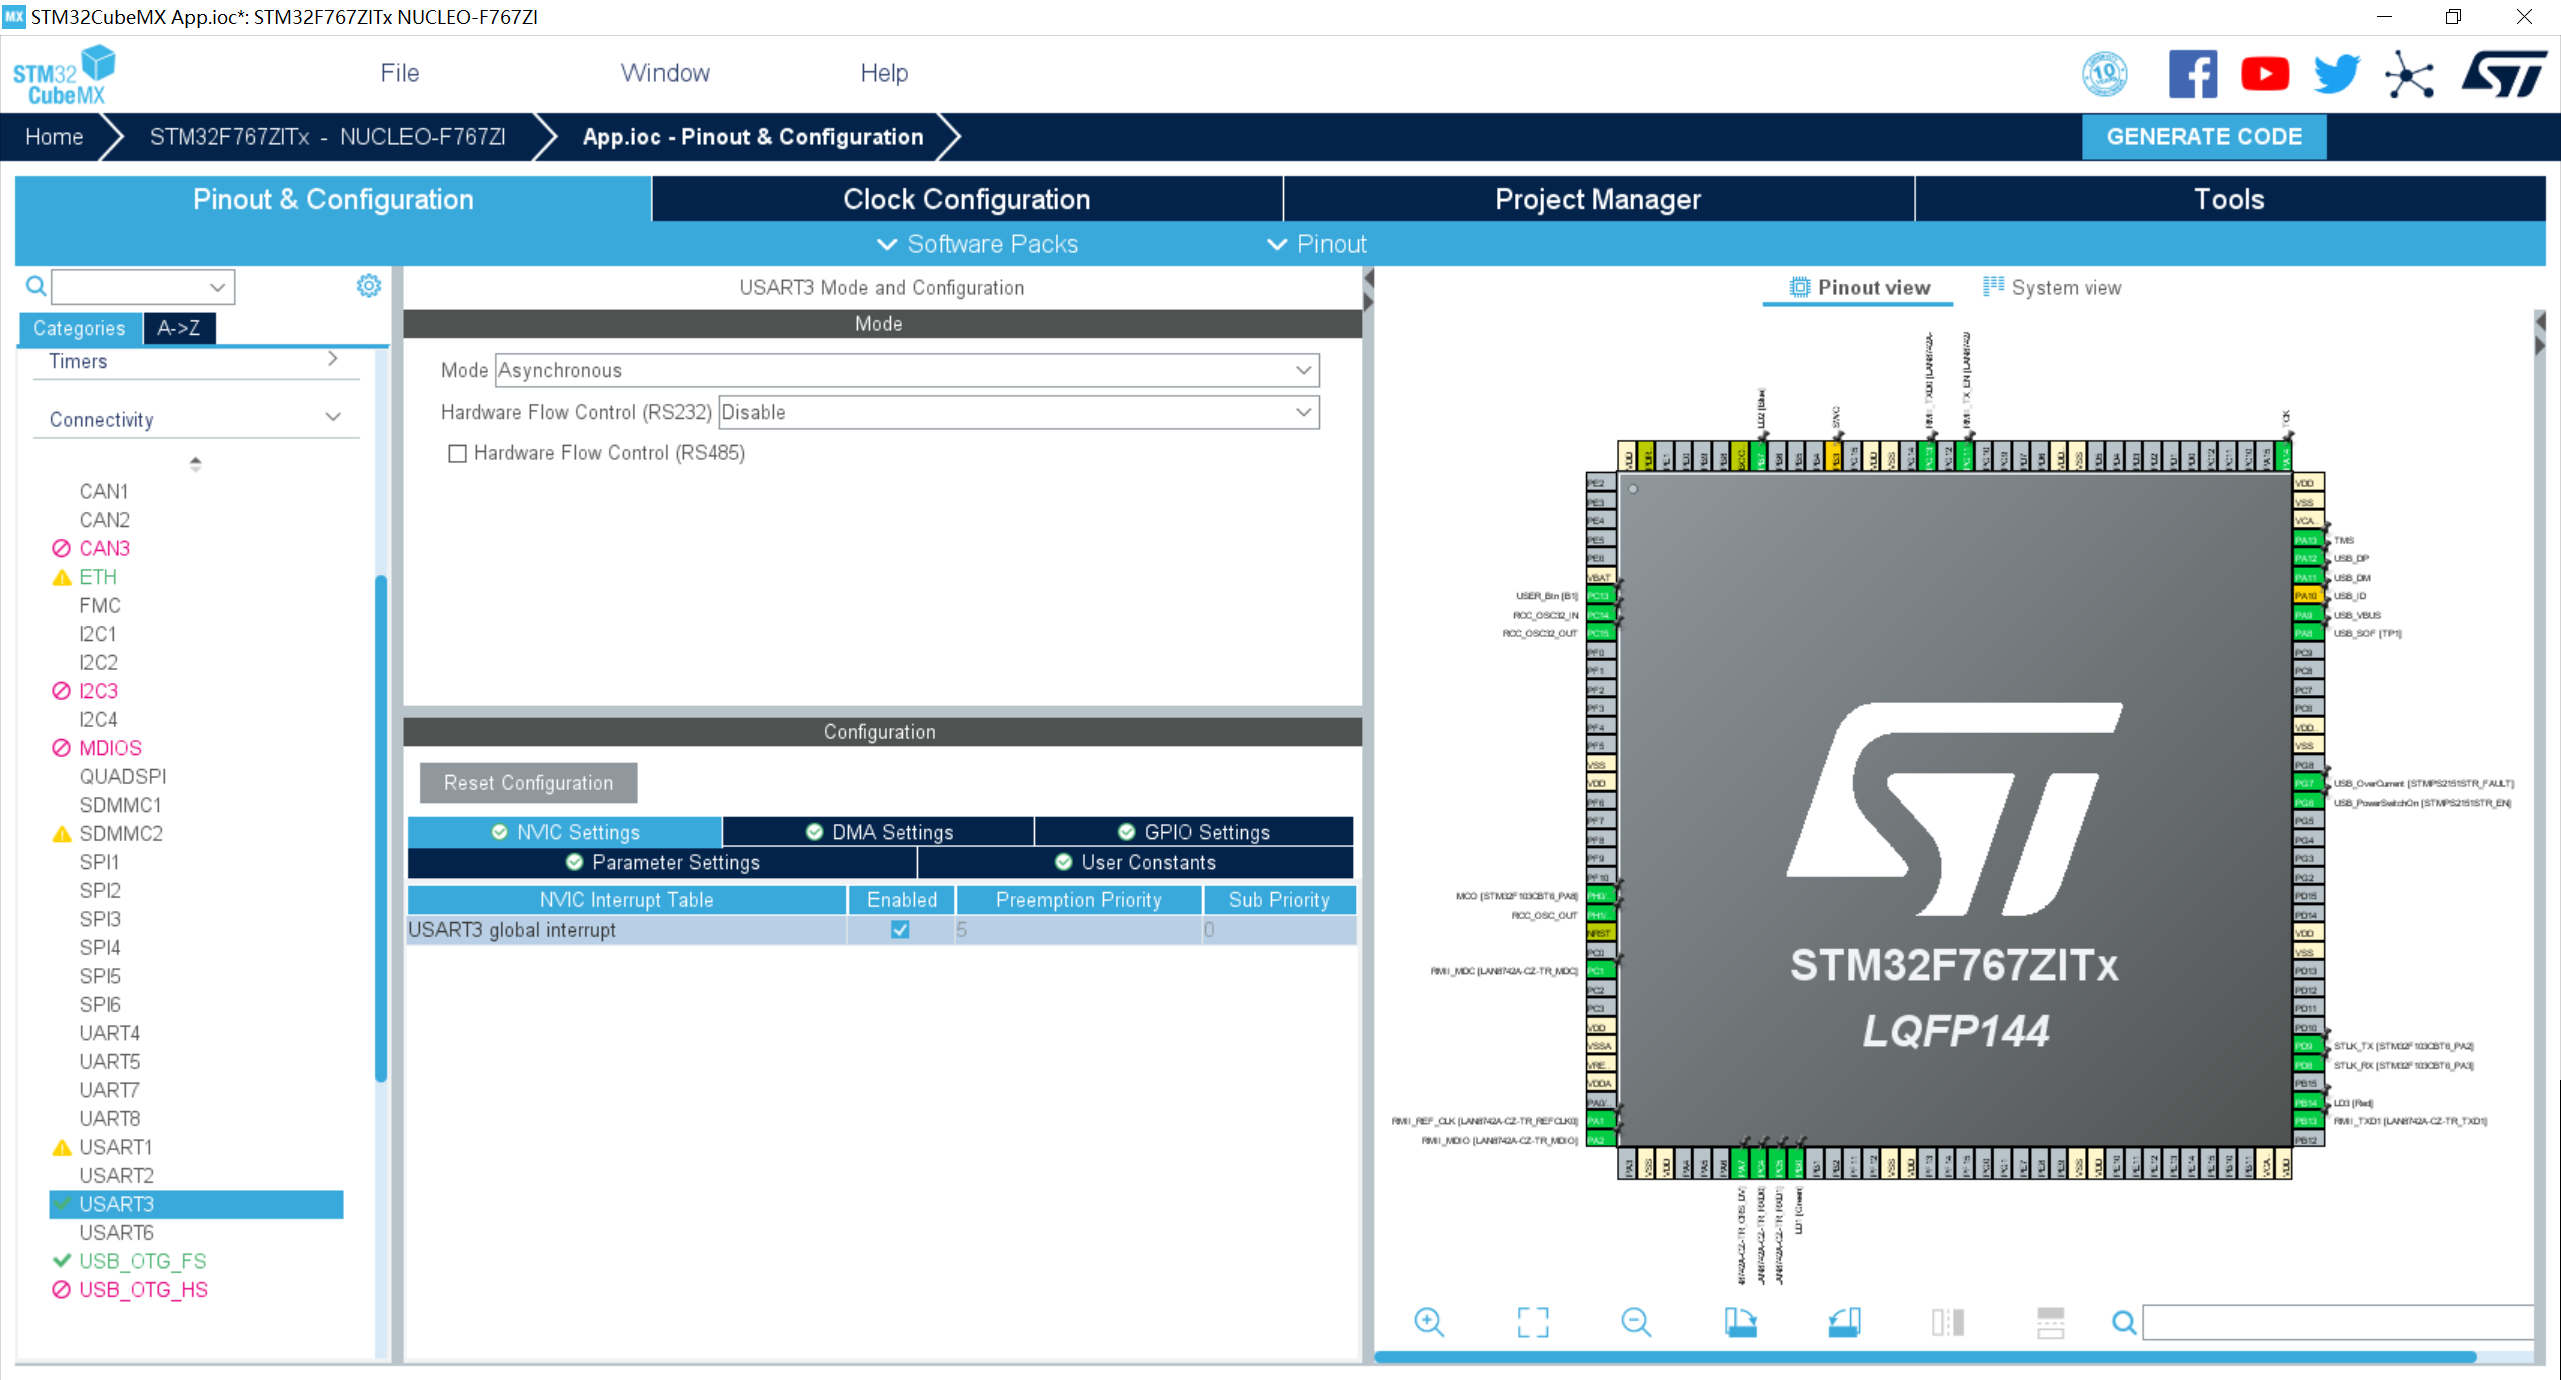Enable Hardware Flow Control (RS485) checkbox
The width and height of the screenshot is (2561, 1380).
457,454
